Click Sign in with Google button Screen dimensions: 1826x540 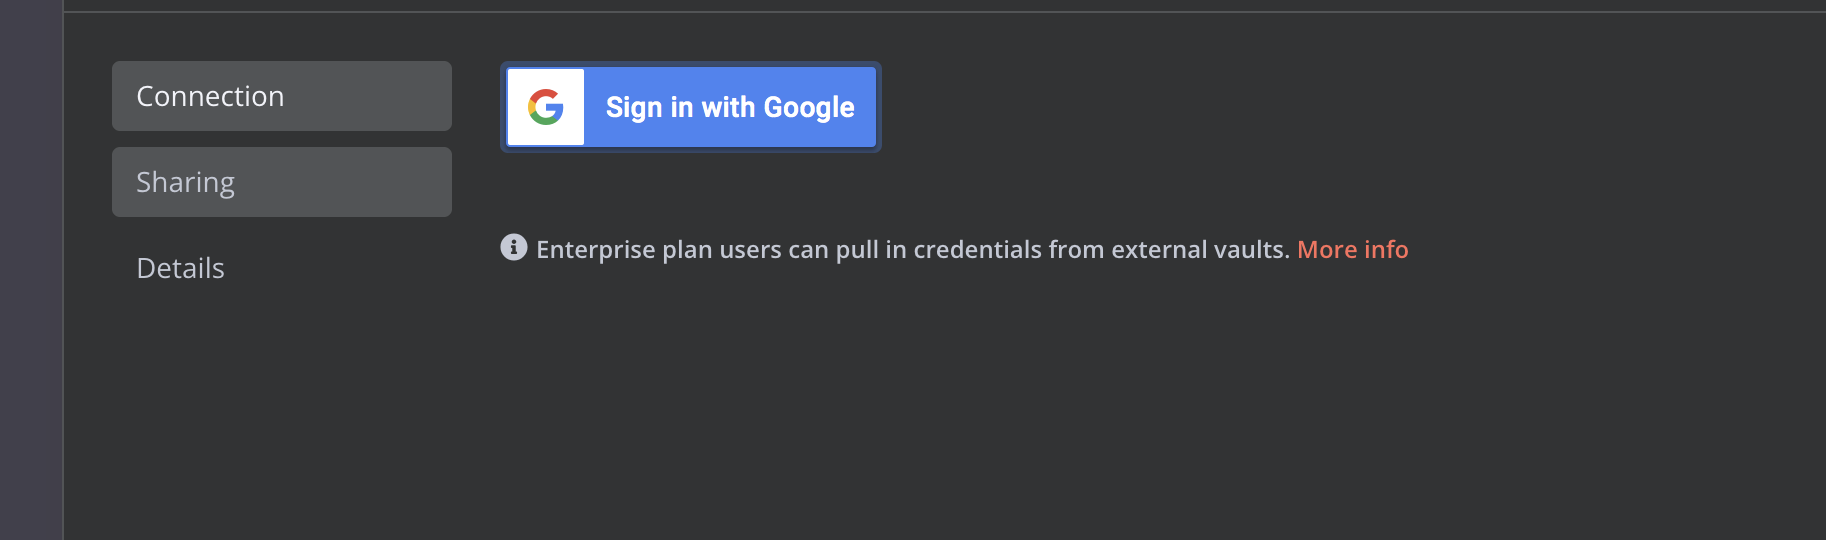(x=691, y=107)
